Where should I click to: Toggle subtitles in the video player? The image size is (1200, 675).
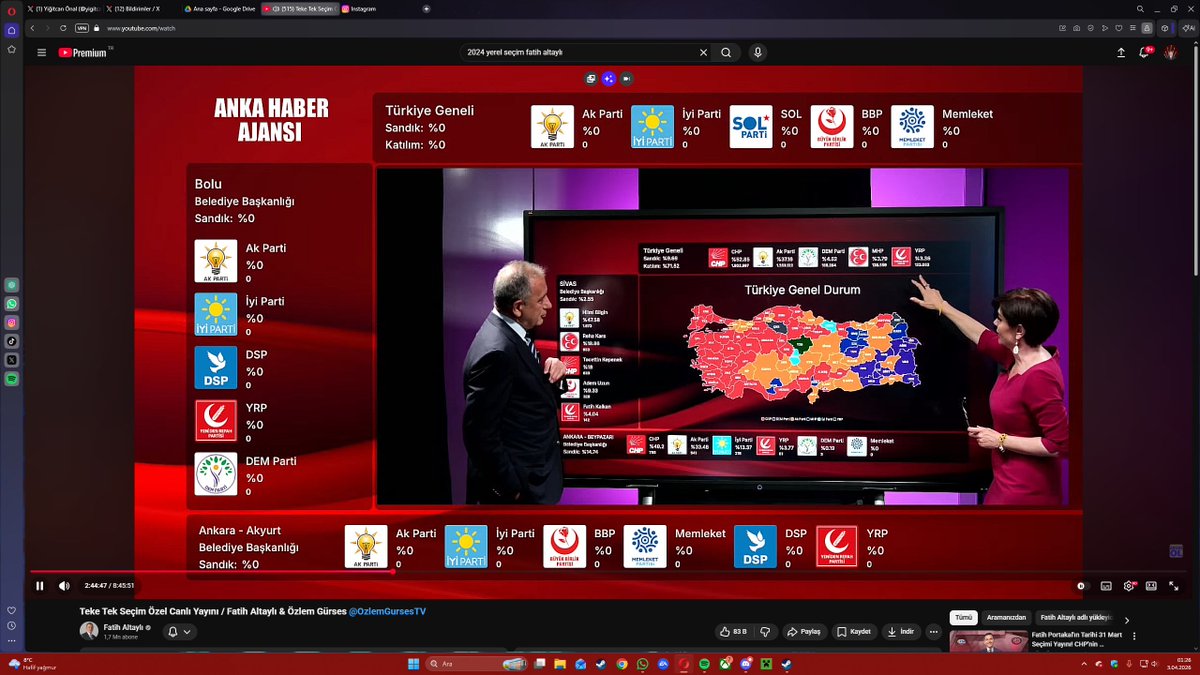click(x=1106, y=586)
